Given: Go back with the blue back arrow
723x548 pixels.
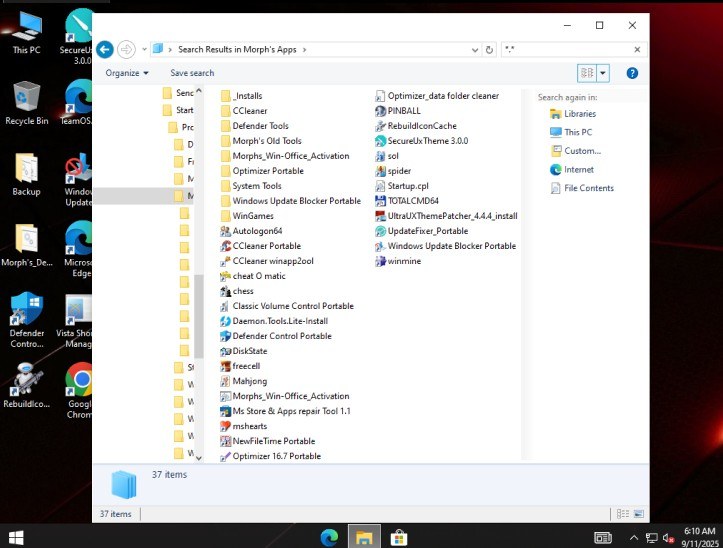Looking at the screenshot, I should coord(105,49).
